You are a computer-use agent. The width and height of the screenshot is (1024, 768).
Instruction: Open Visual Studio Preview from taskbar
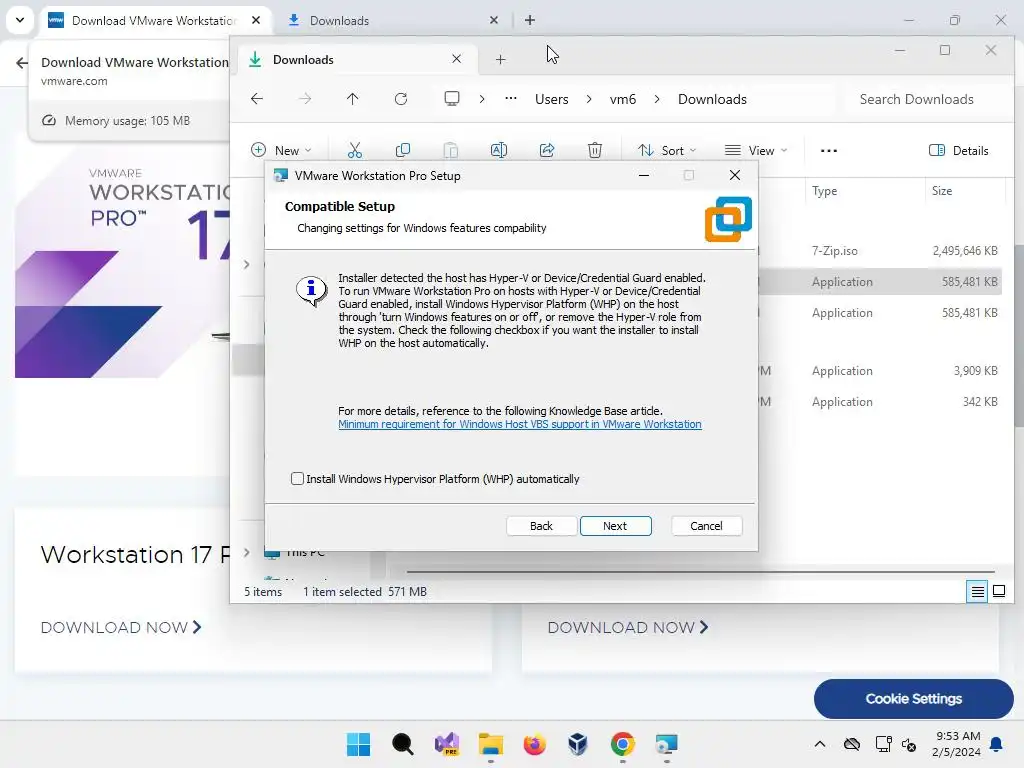447,744
